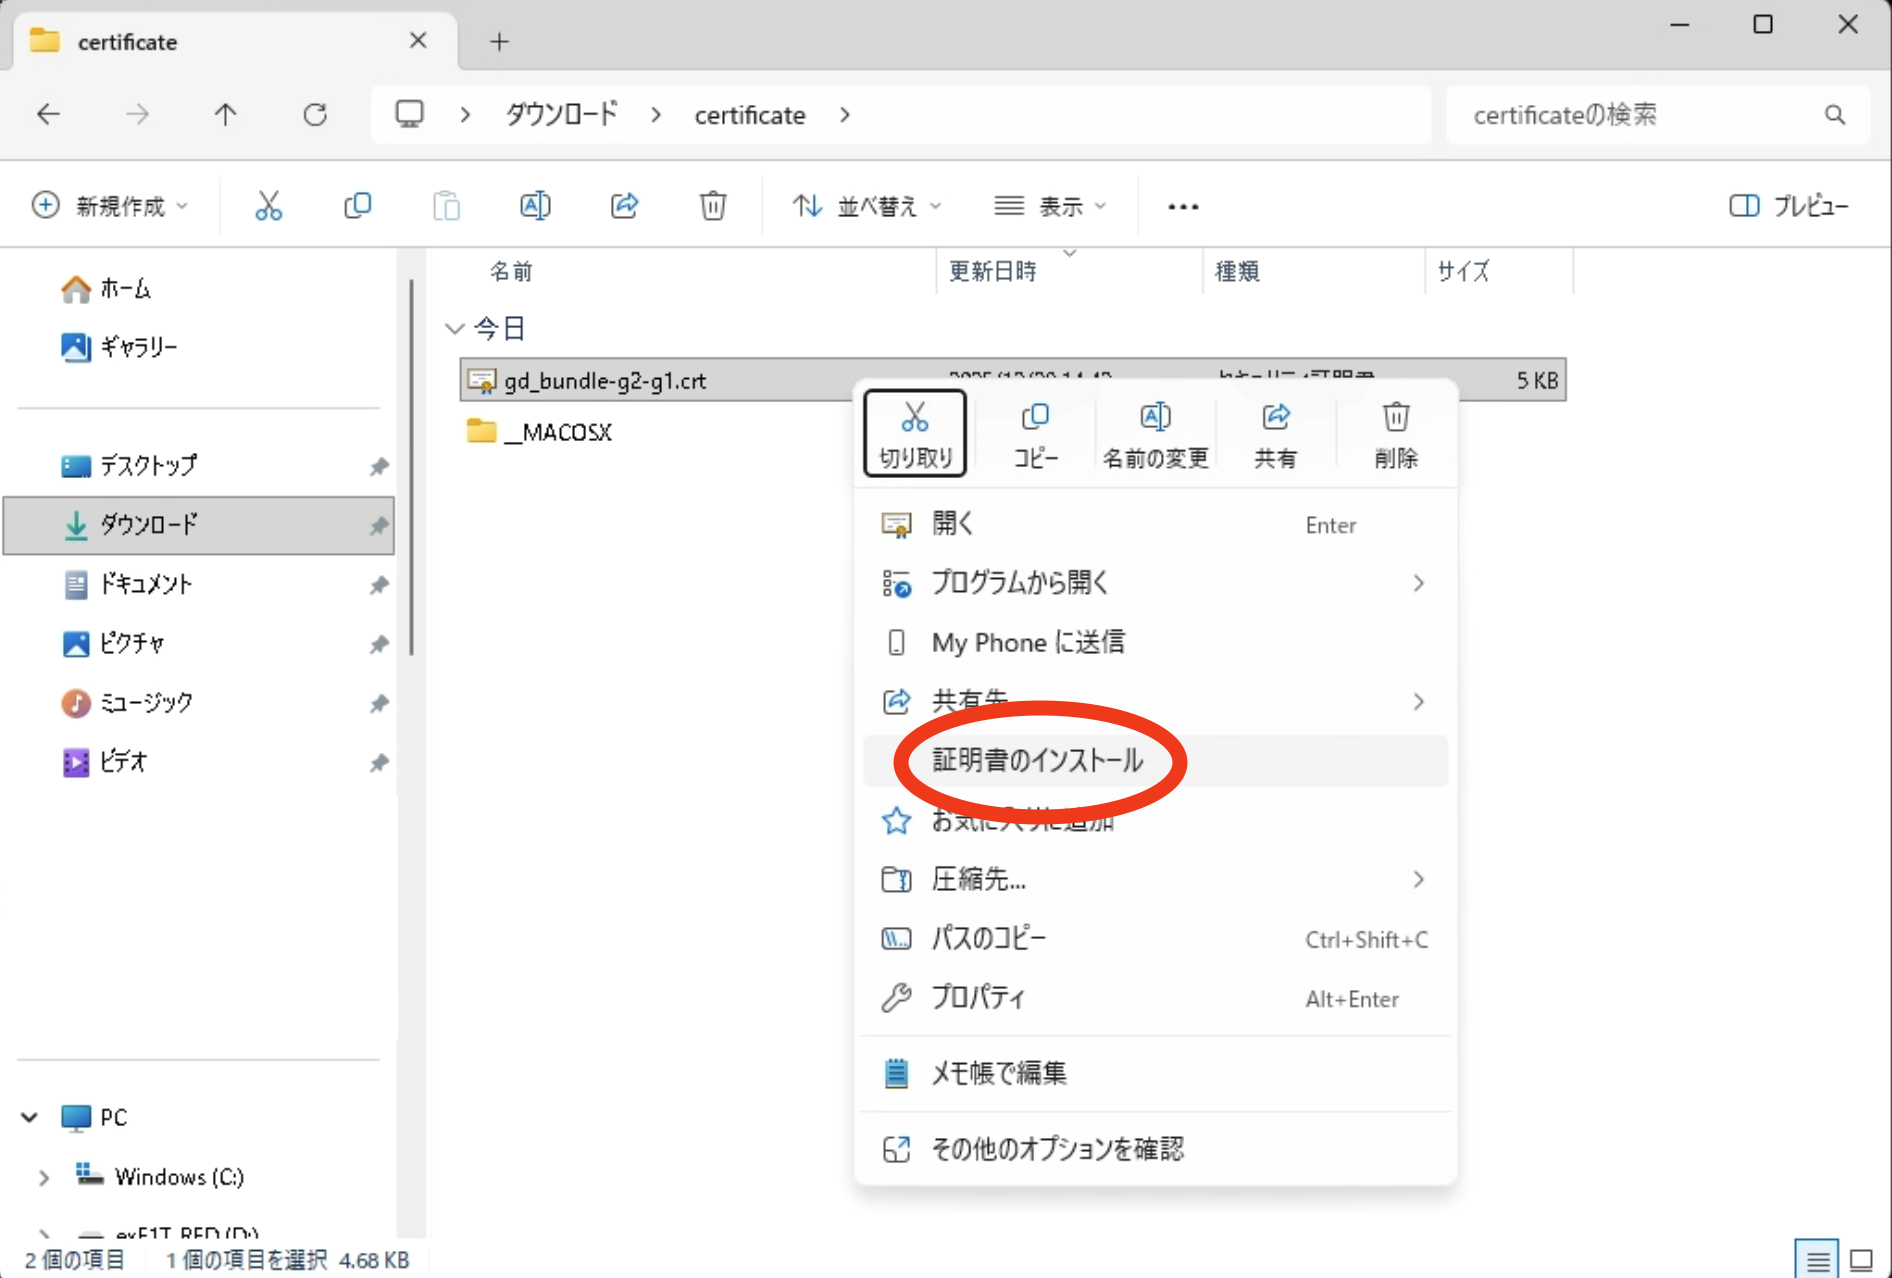Click the Refresh button in navigation bar
The image size is (1892, 1278).
click(315, 115)
